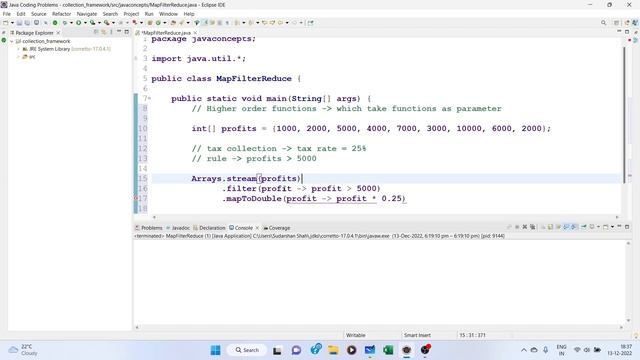This screenshot has width=640, height=360.
Task: Open File Explorer from the taskbar
Action: 333,350
